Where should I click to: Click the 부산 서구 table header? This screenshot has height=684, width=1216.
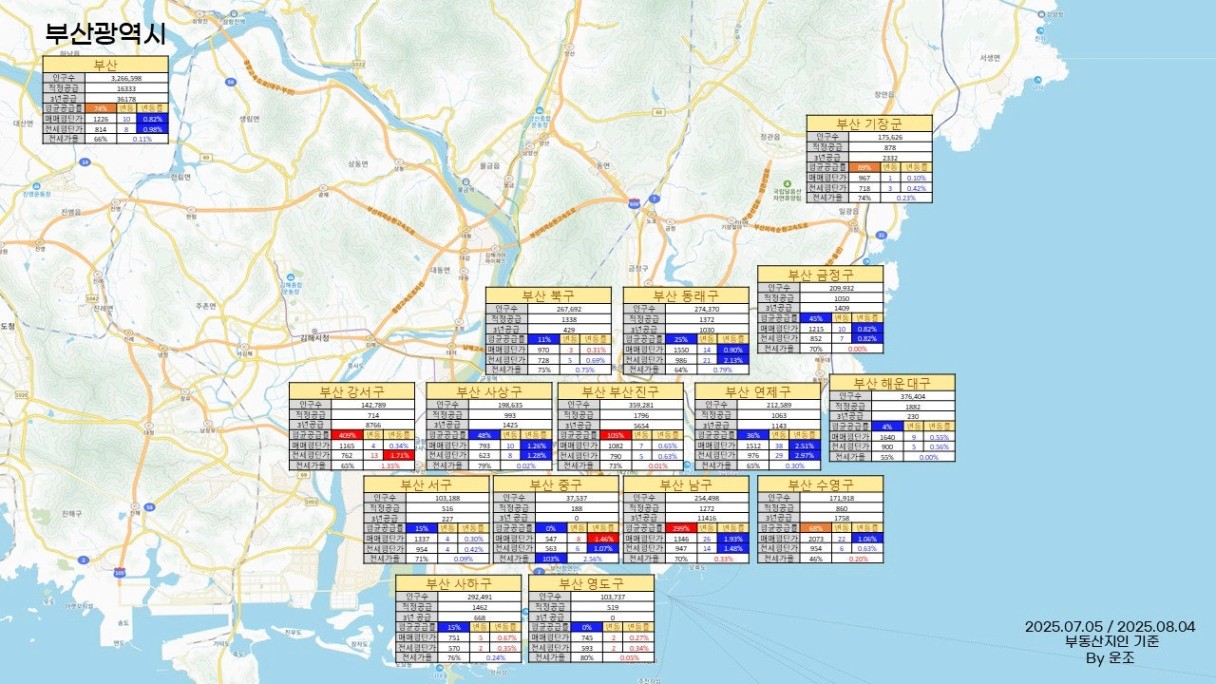pos(426,485)
